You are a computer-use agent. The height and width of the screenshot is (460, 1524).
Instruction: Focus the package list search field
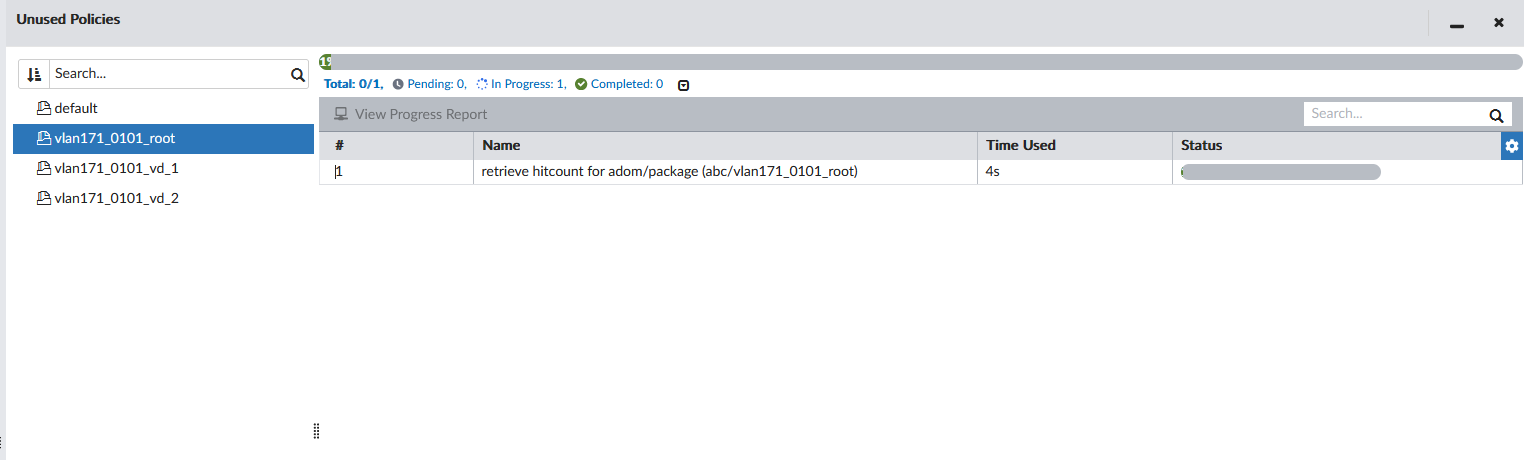[x=168, y=74]
